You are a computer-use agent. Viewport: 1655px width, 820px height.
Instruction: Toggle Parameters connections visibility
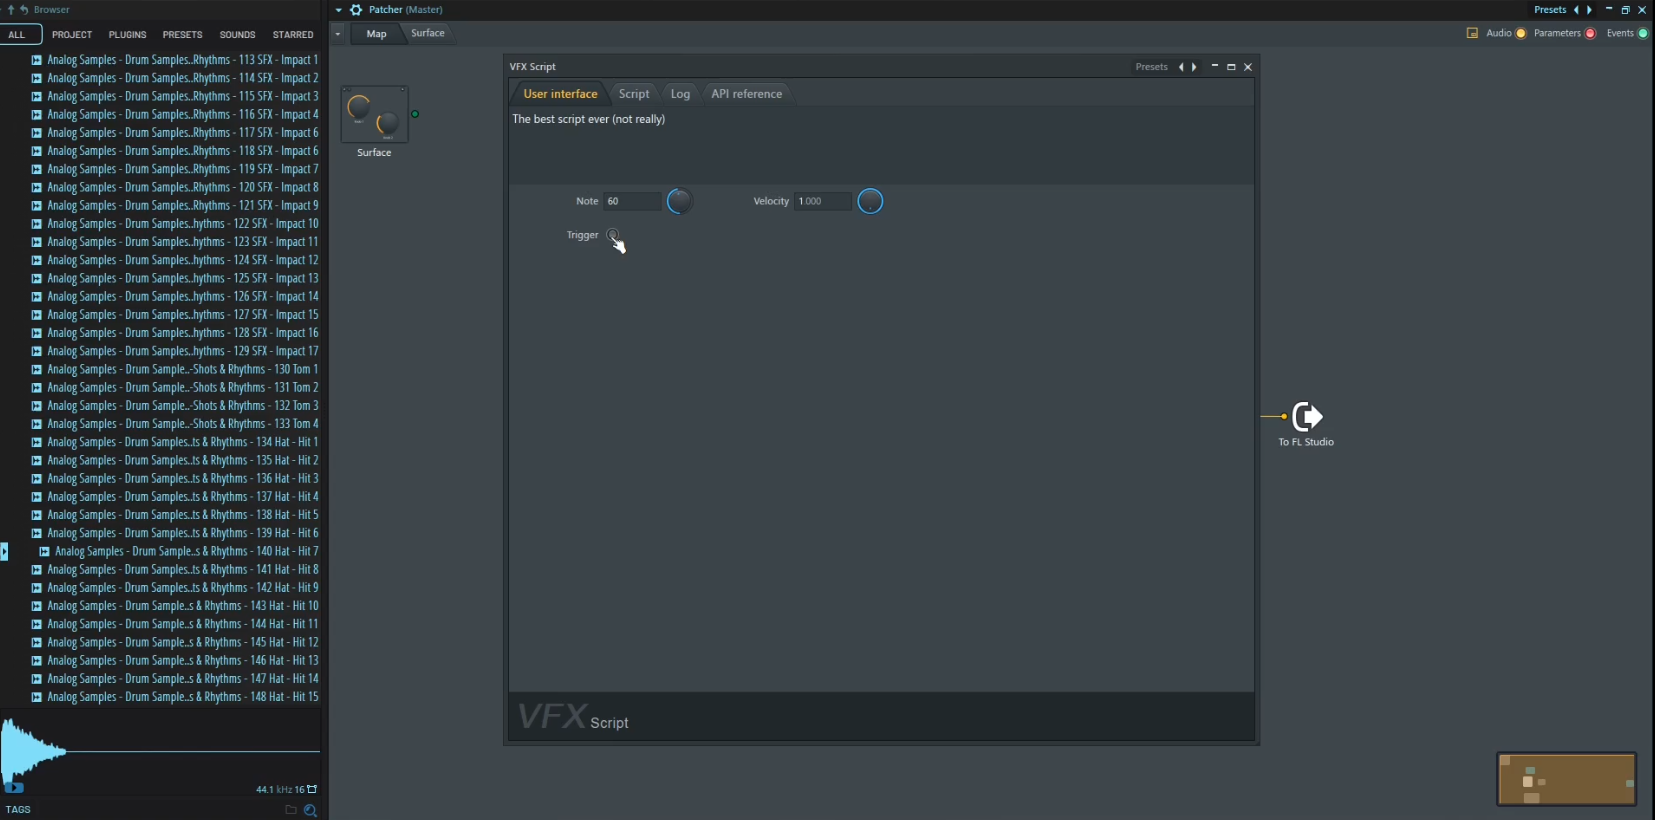tap(1590, 33)
